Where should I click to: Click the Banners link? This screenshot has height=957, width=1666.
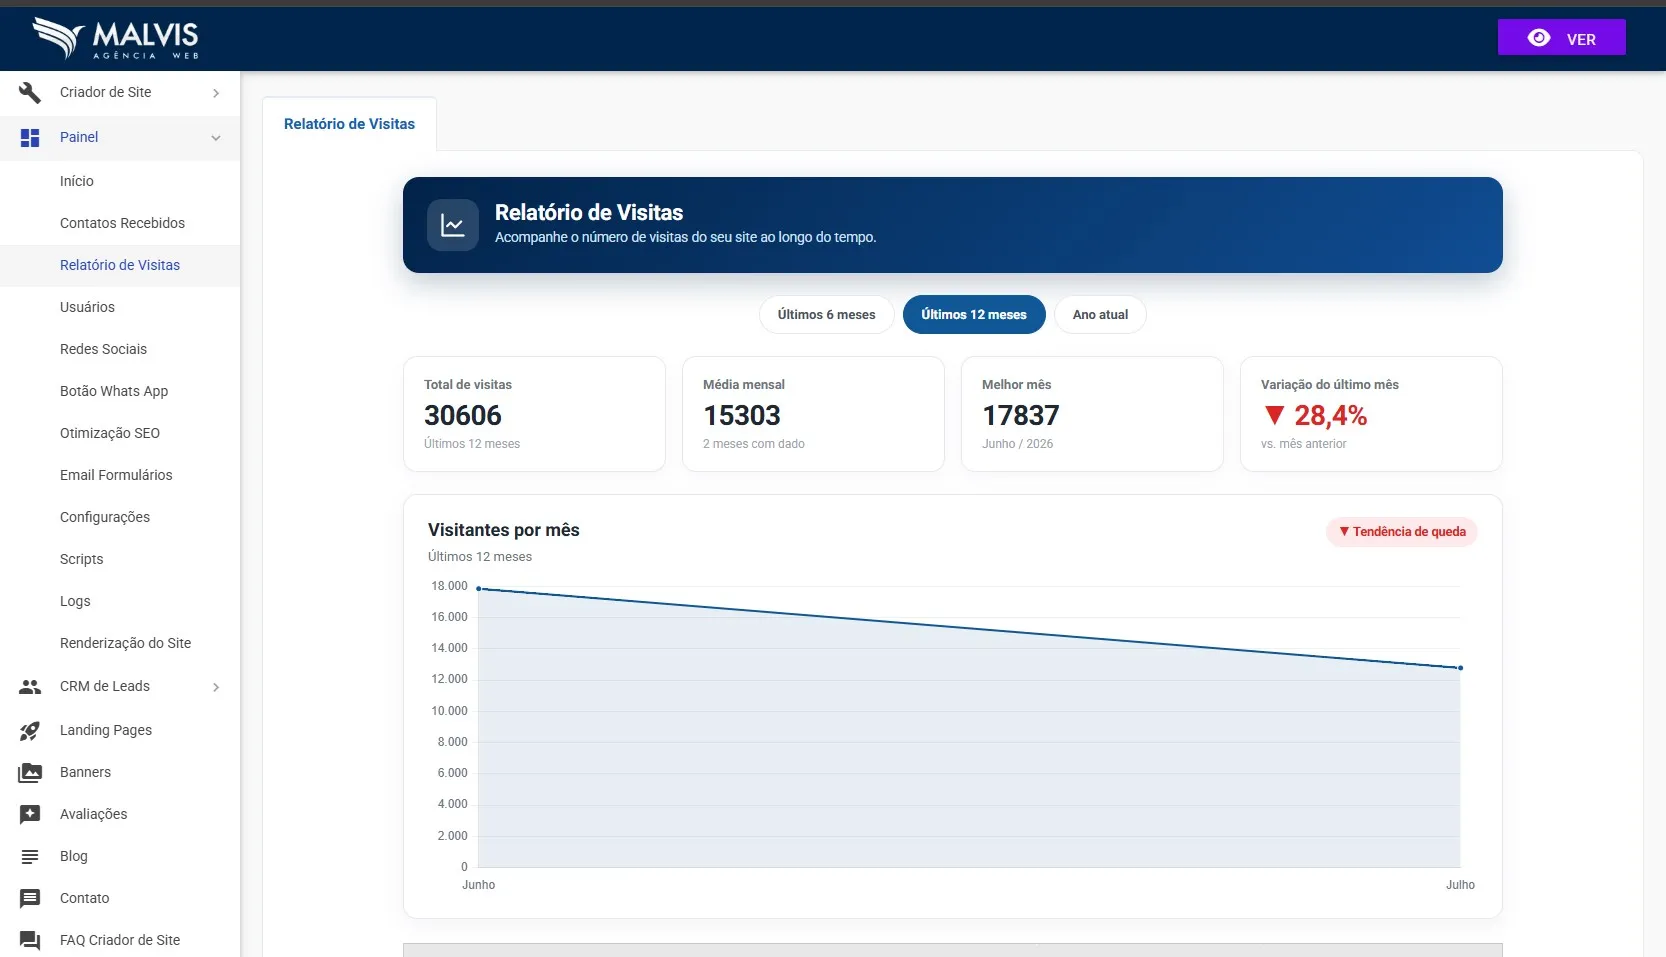click(x=85, y=772)
